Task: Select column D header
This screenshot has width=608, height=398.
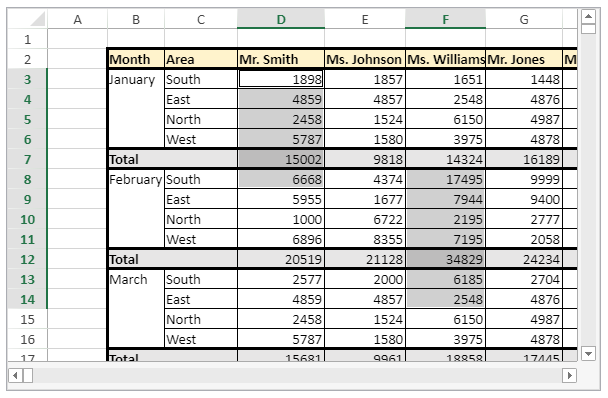Action: [281, 19]
